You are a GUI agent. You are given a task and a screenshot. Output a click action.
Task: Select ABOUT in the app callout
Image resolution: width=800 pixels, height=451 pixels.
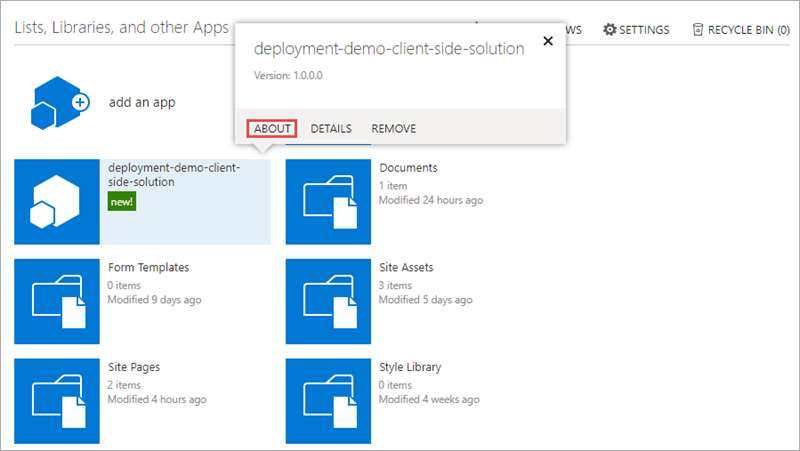coord(272,129)
